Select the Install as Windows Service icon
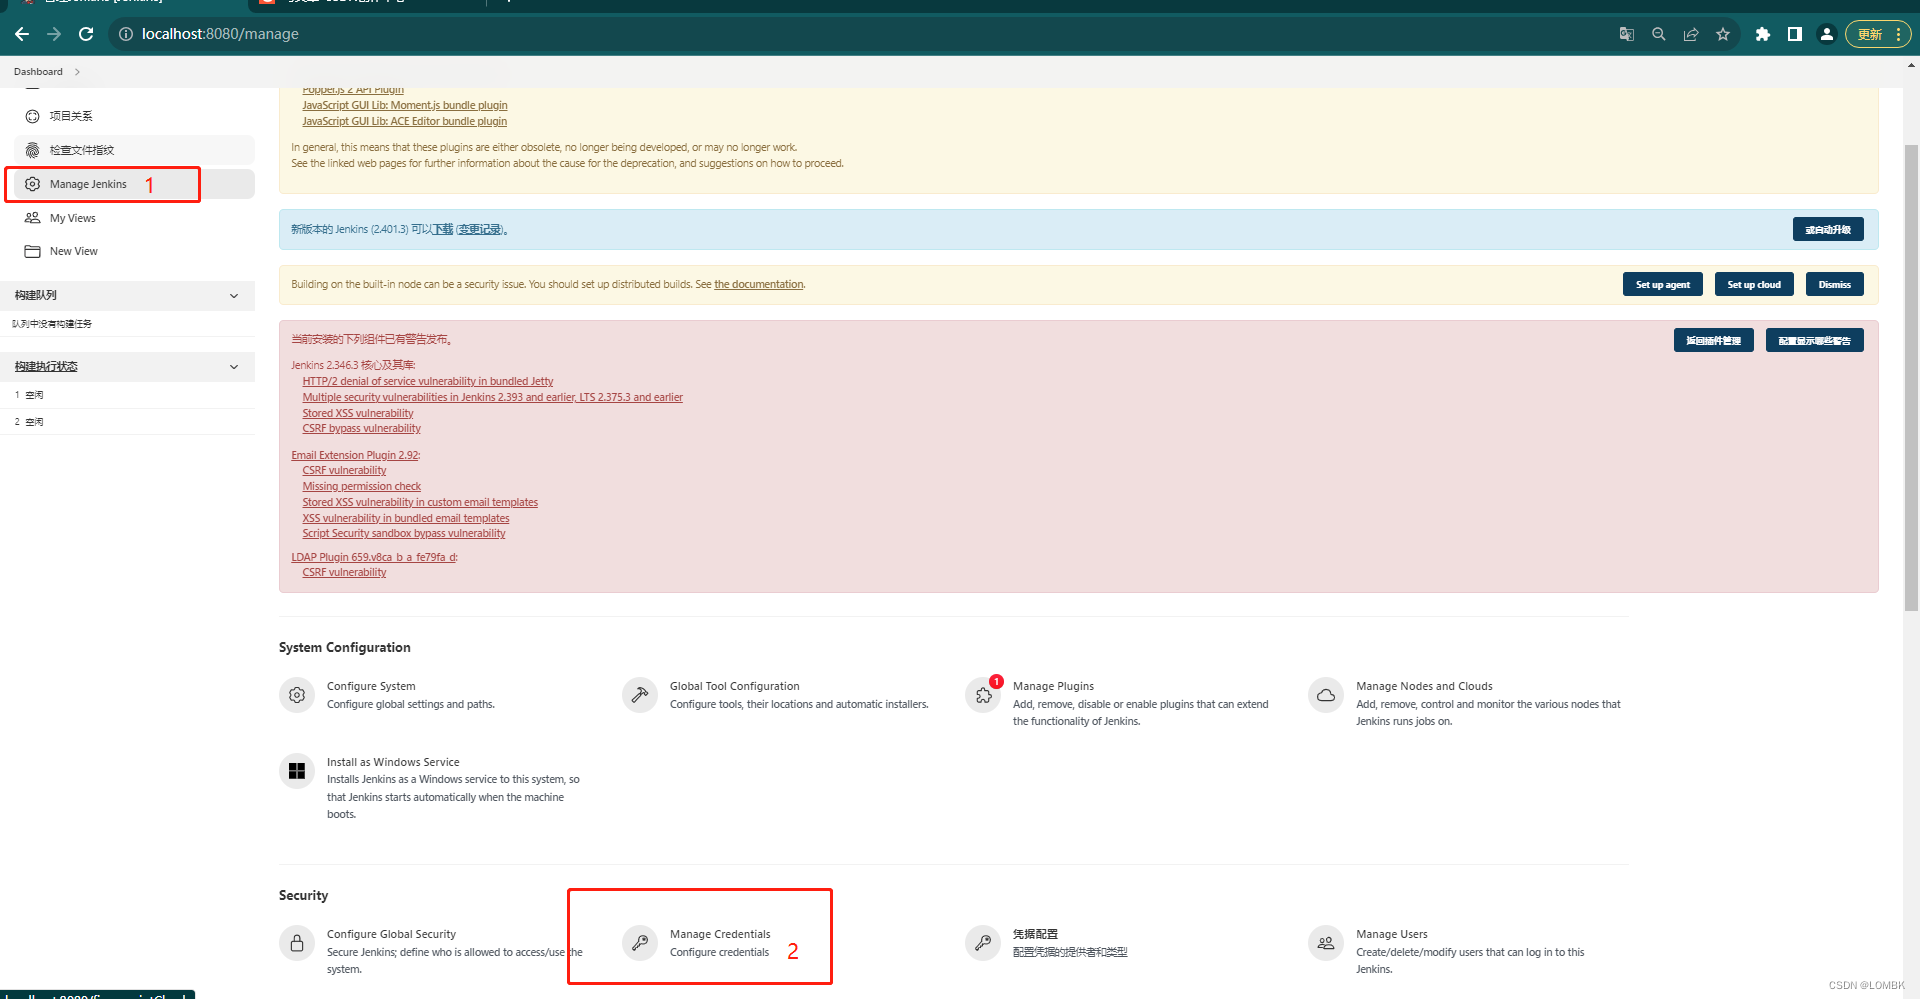 click(x=296, y=770)
